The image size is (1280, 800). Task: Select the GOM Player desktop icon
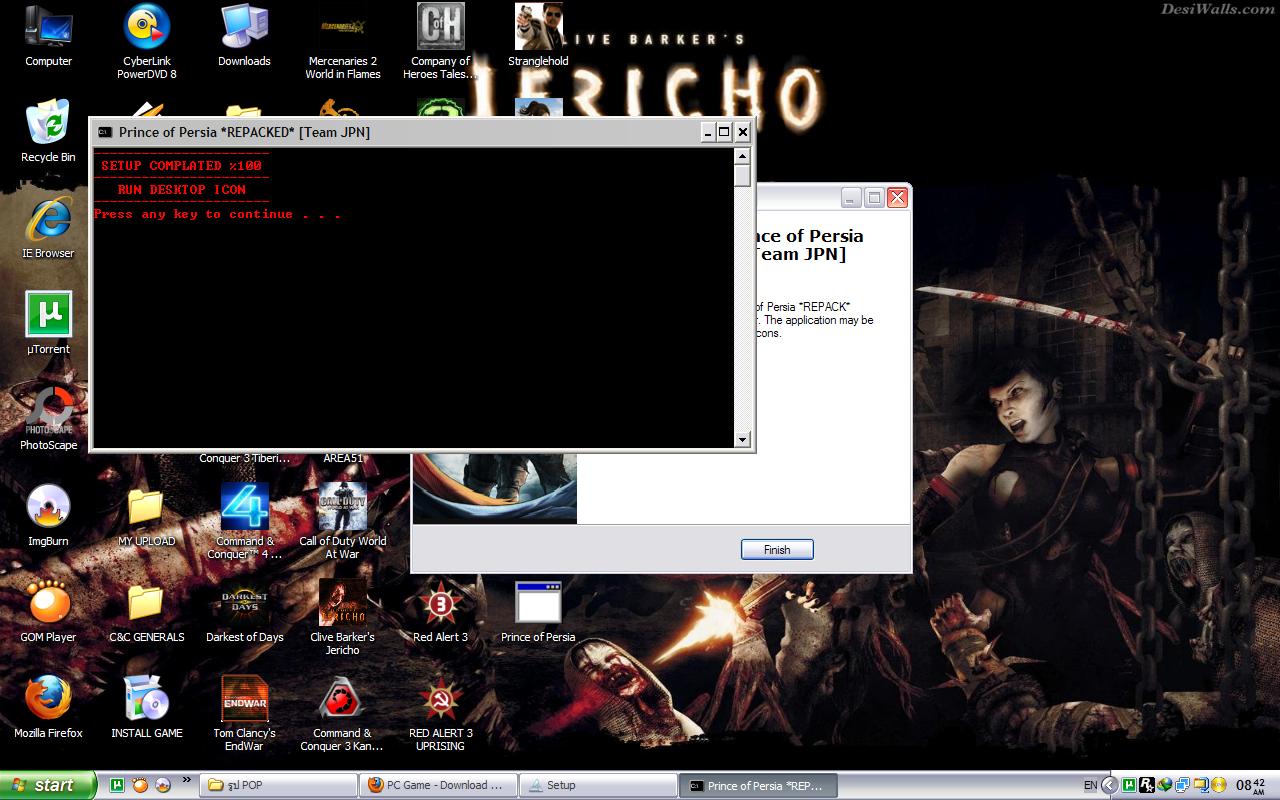pyautogui.click(x=48, y=611)
